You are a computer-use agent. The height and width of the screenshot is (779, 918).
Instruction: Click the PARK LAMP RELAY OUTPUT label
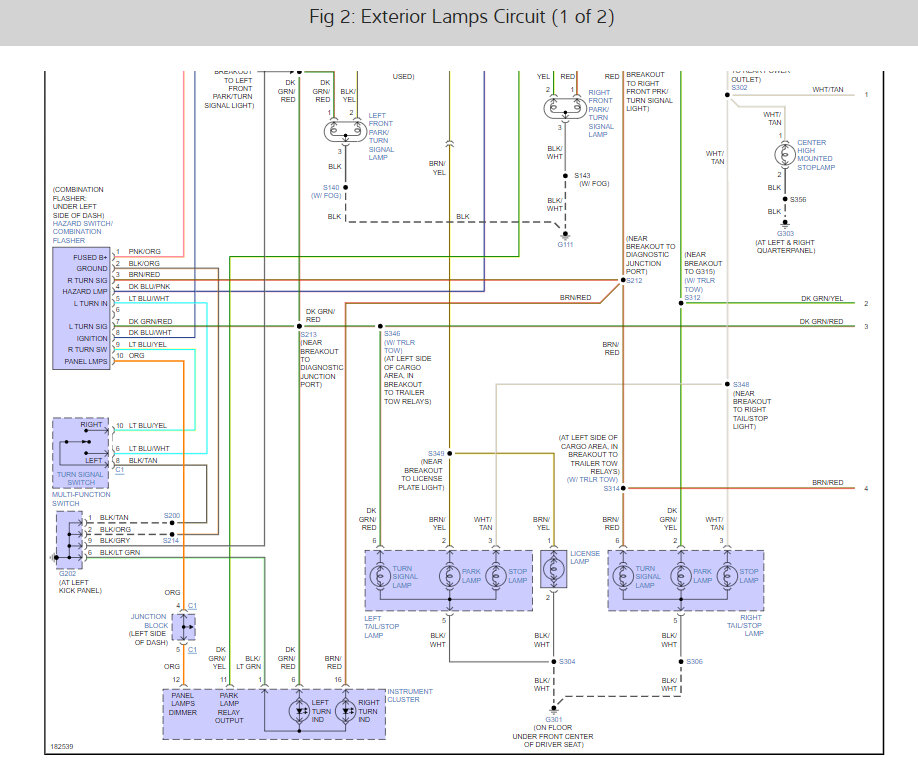[229, 708]
